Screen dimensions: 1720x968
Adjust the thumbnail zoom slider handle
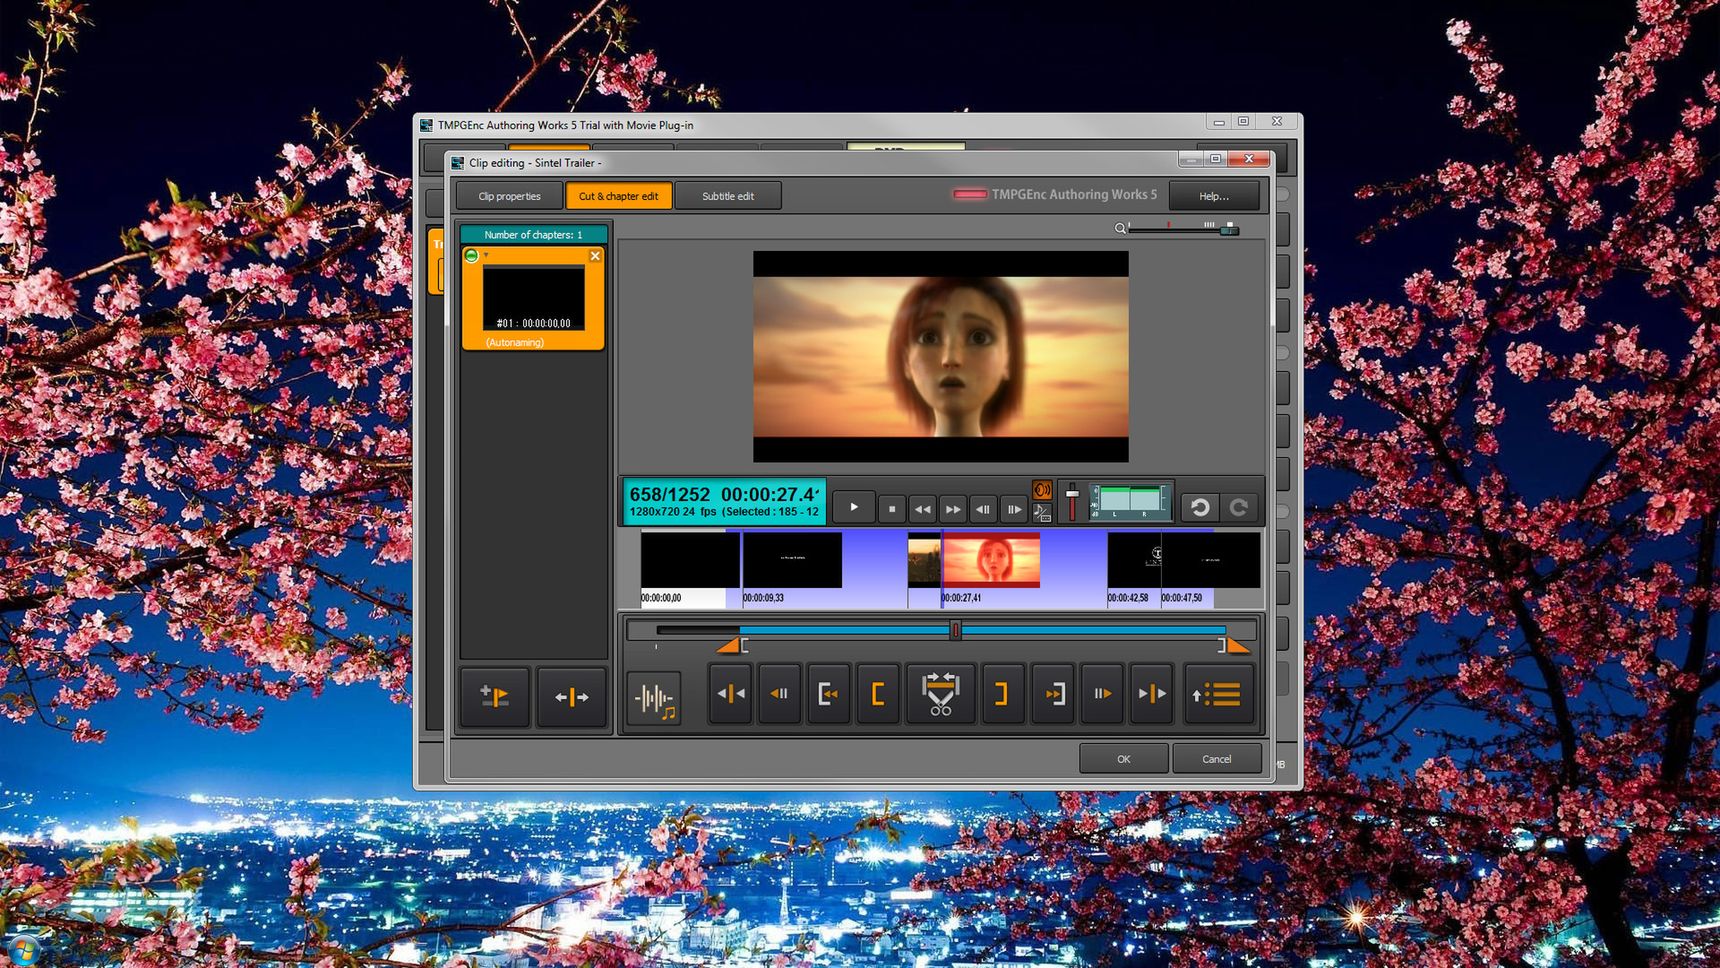pos(1230,229)
